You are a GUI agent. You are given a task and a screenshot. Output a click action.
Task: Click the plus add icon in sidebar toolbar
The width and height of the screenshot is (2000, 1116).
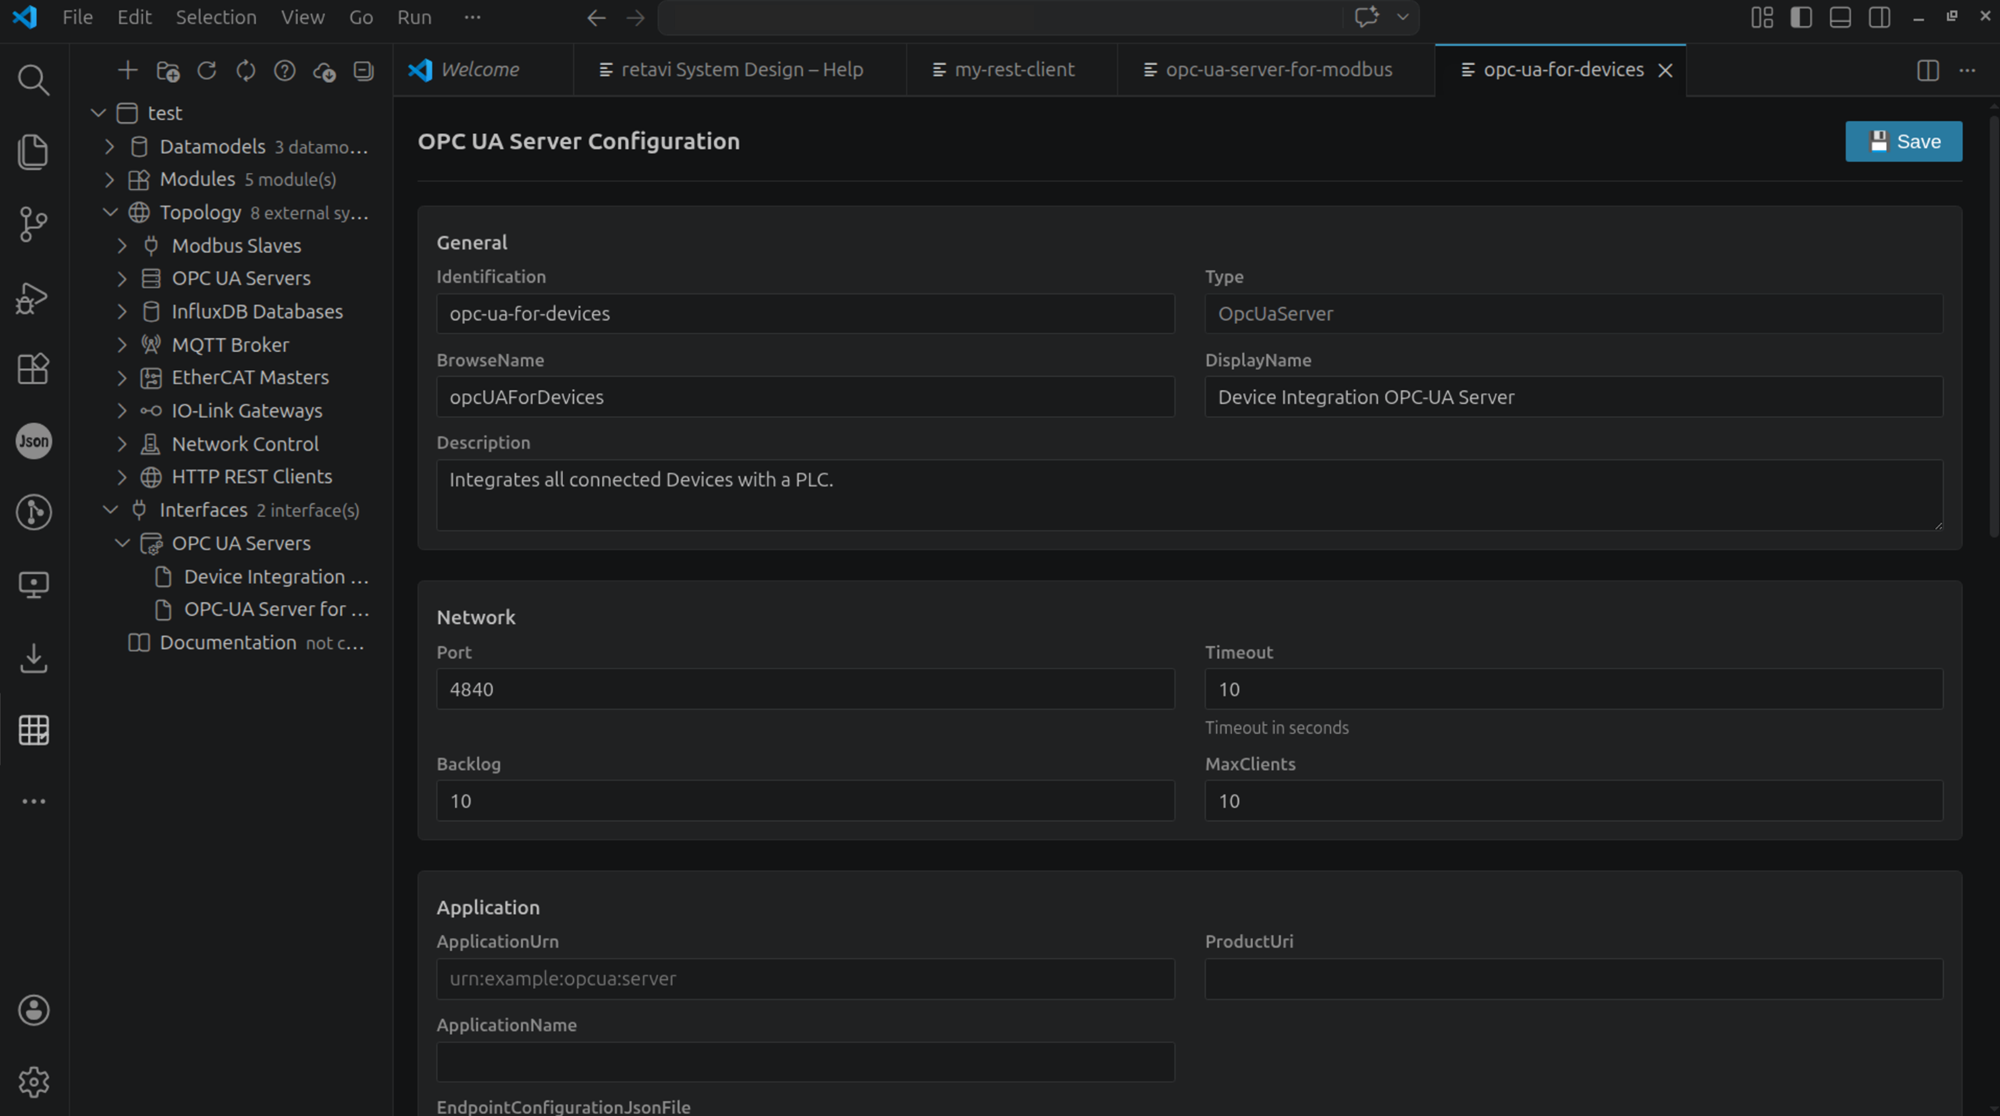[x=127, y=70]
